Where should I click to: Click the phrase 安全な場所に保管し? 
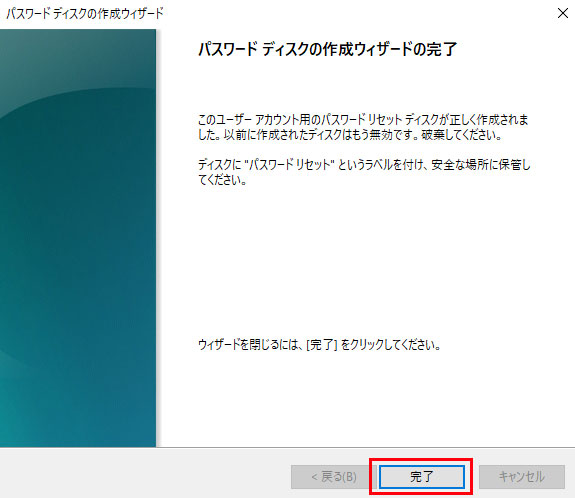click(481, 165)
